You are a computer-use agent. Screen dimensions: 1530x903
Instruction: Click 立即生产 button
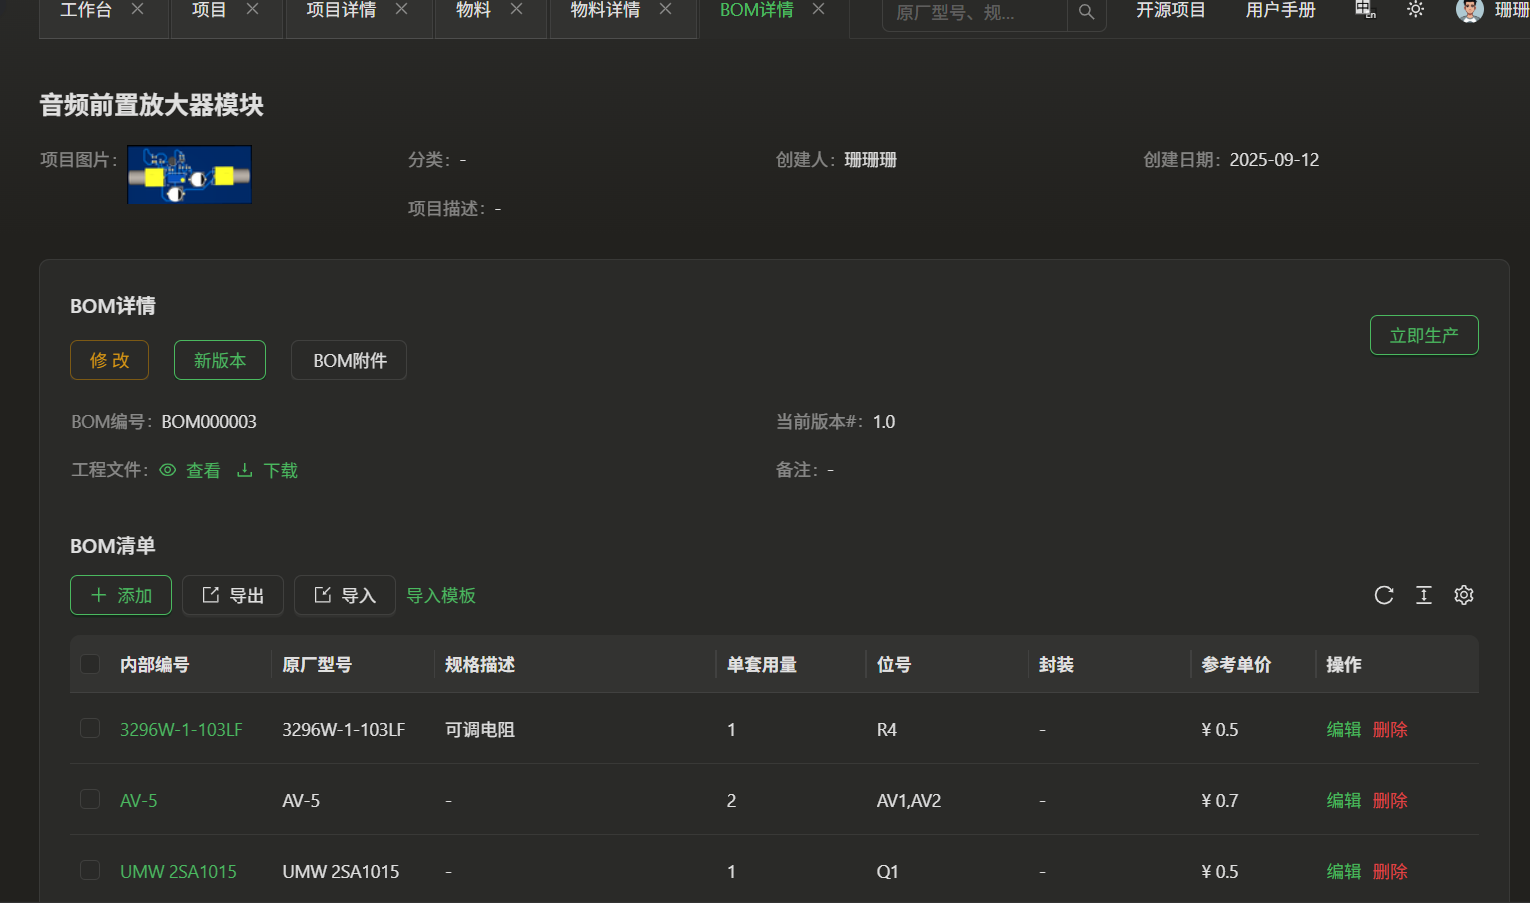1424,335
